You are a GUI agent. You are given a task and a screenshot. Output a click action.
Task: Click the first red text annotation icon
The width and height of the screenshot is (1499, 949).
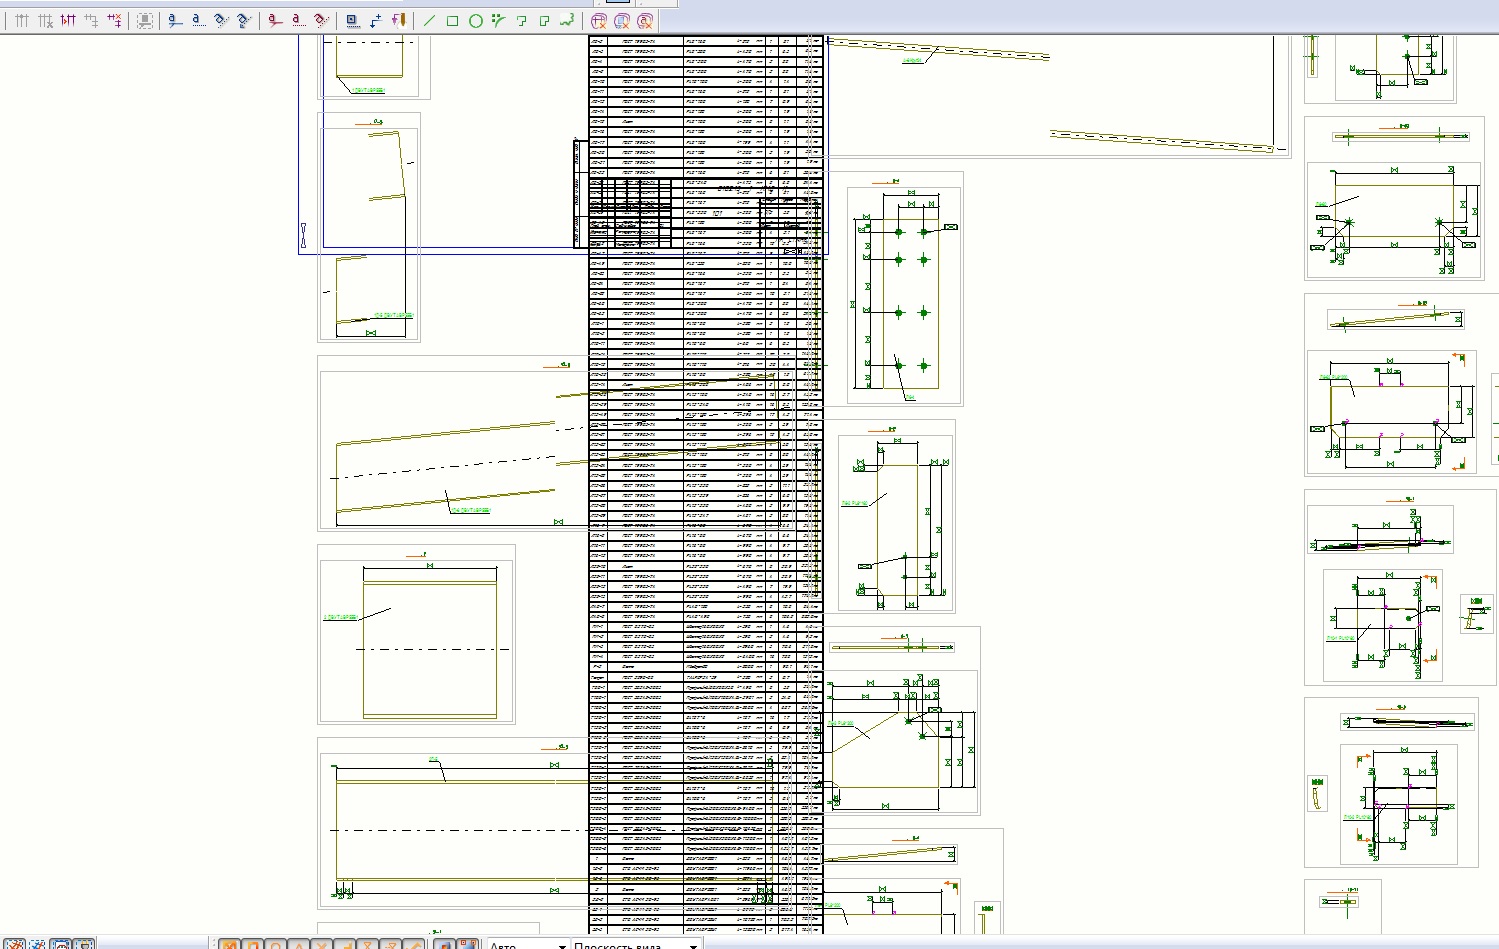point(275,20)
